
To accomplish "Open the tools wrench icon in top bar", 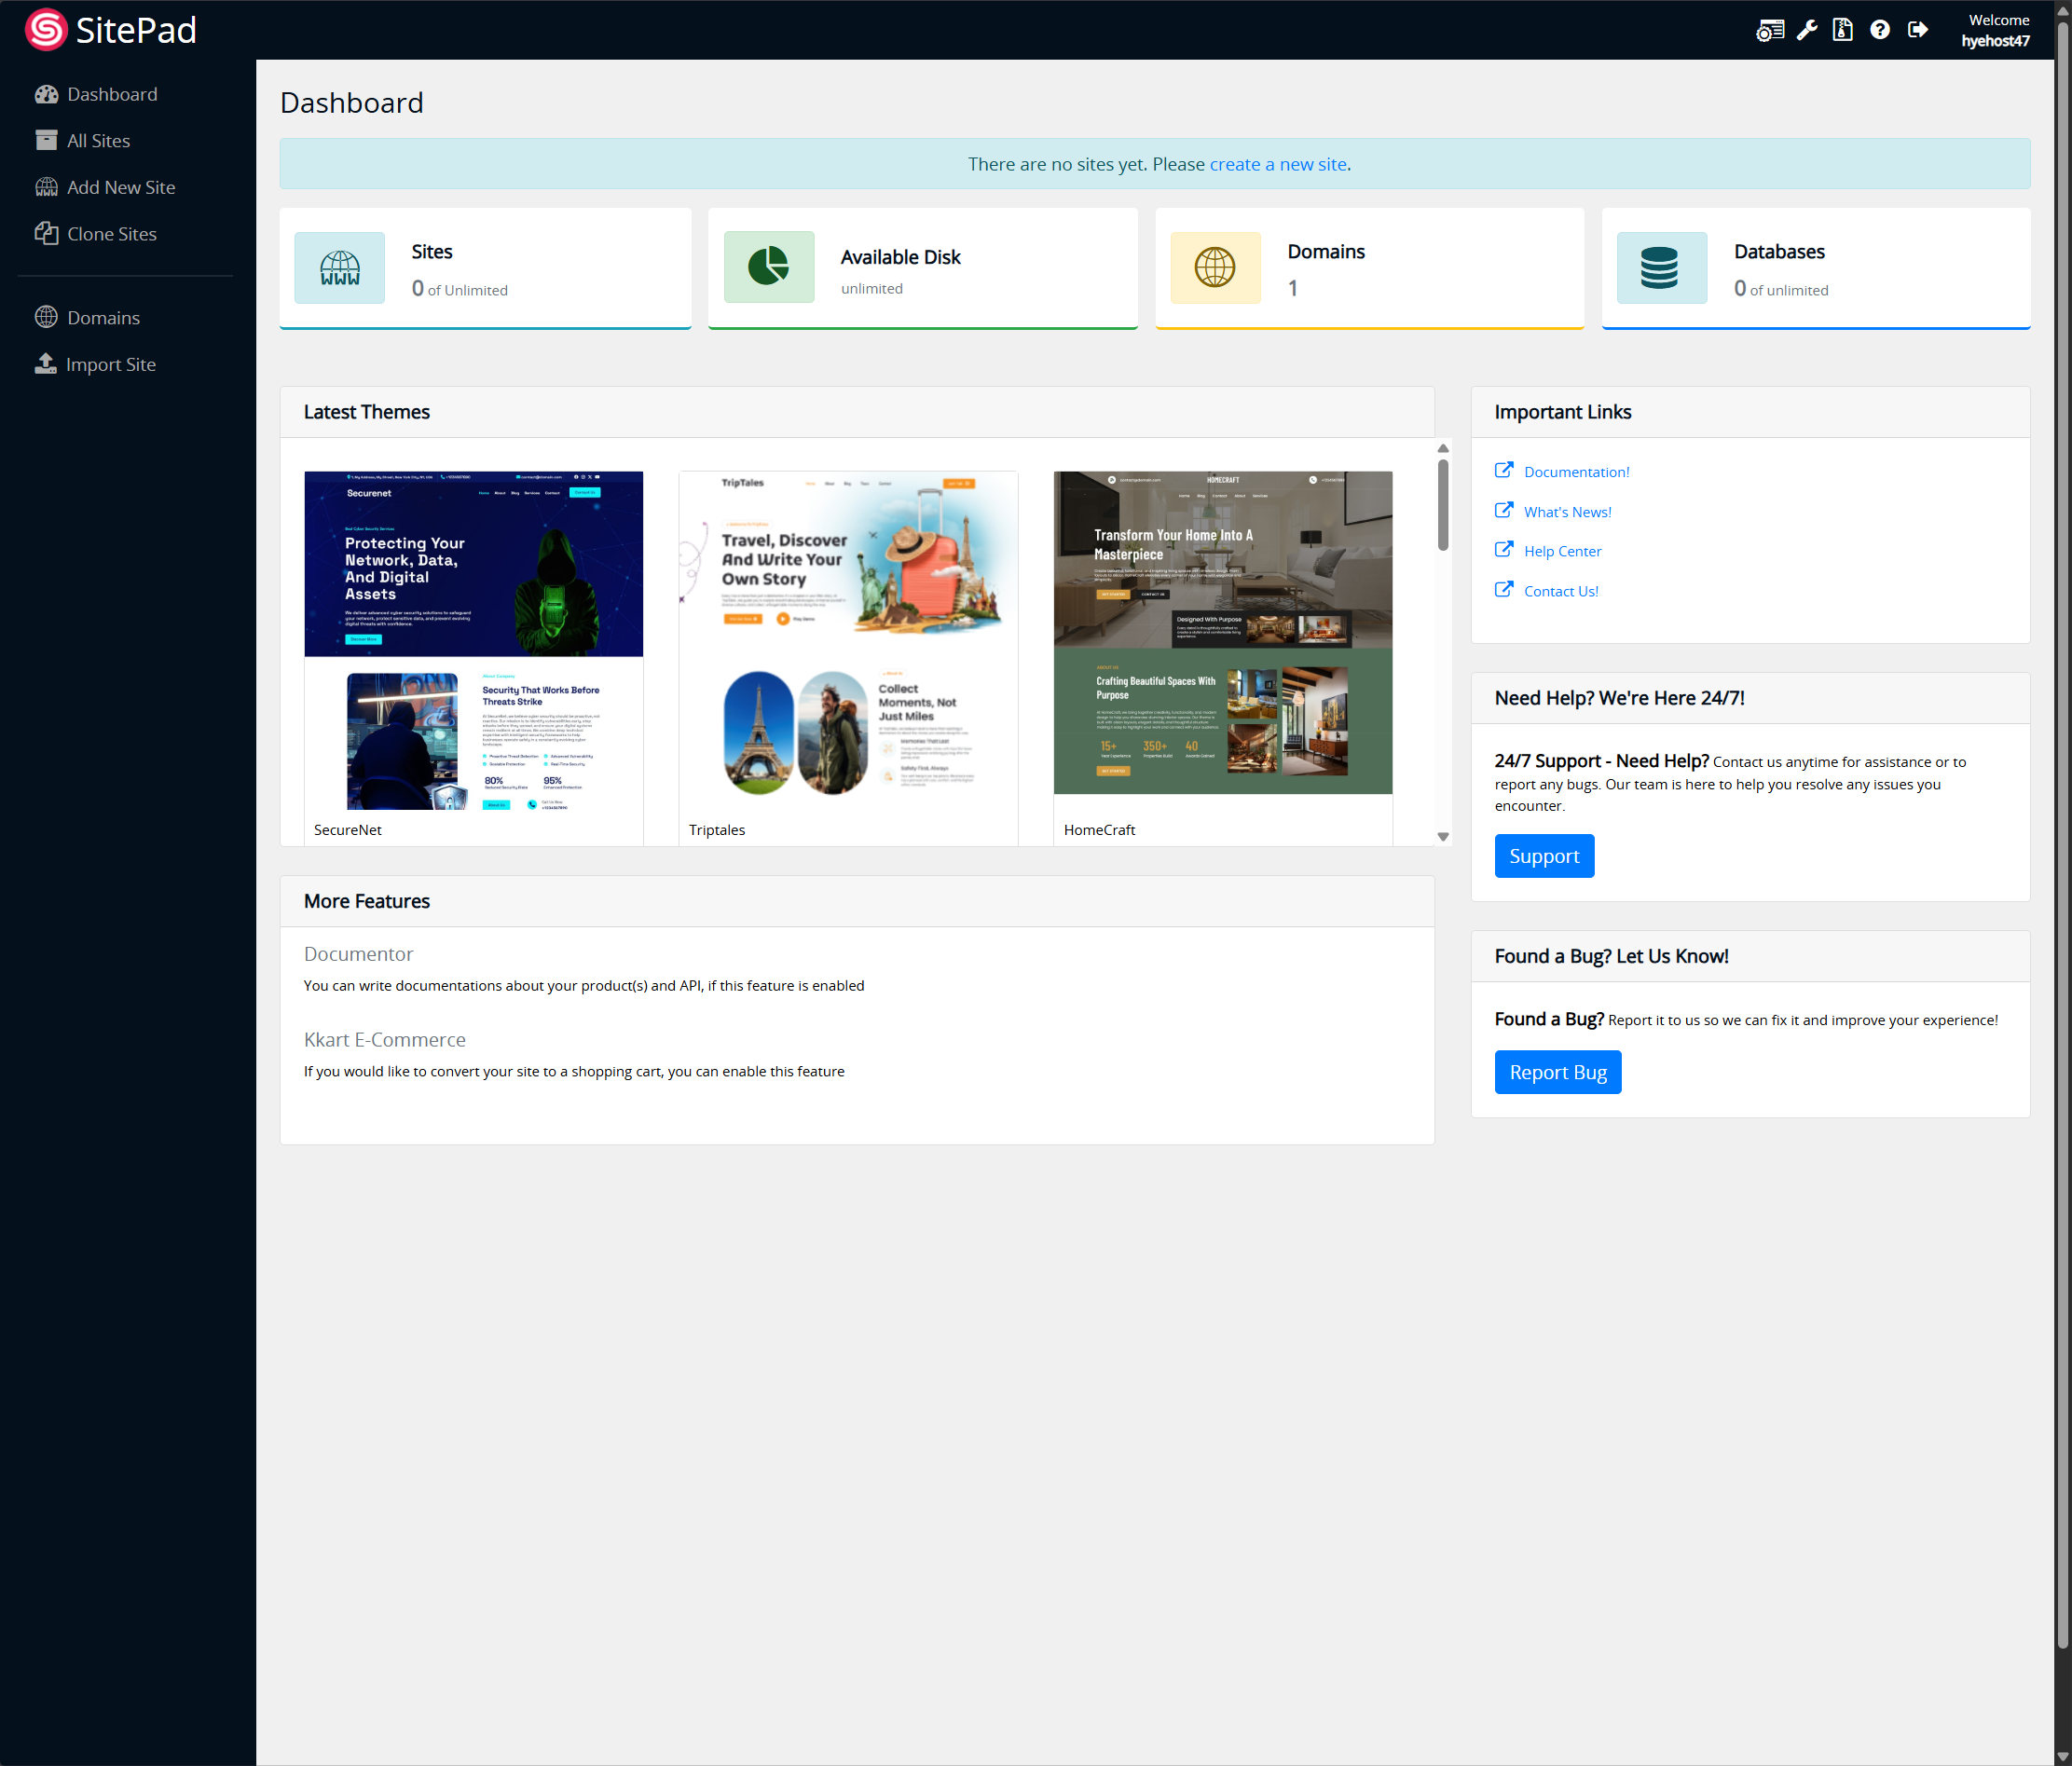I will [1806, 29].
